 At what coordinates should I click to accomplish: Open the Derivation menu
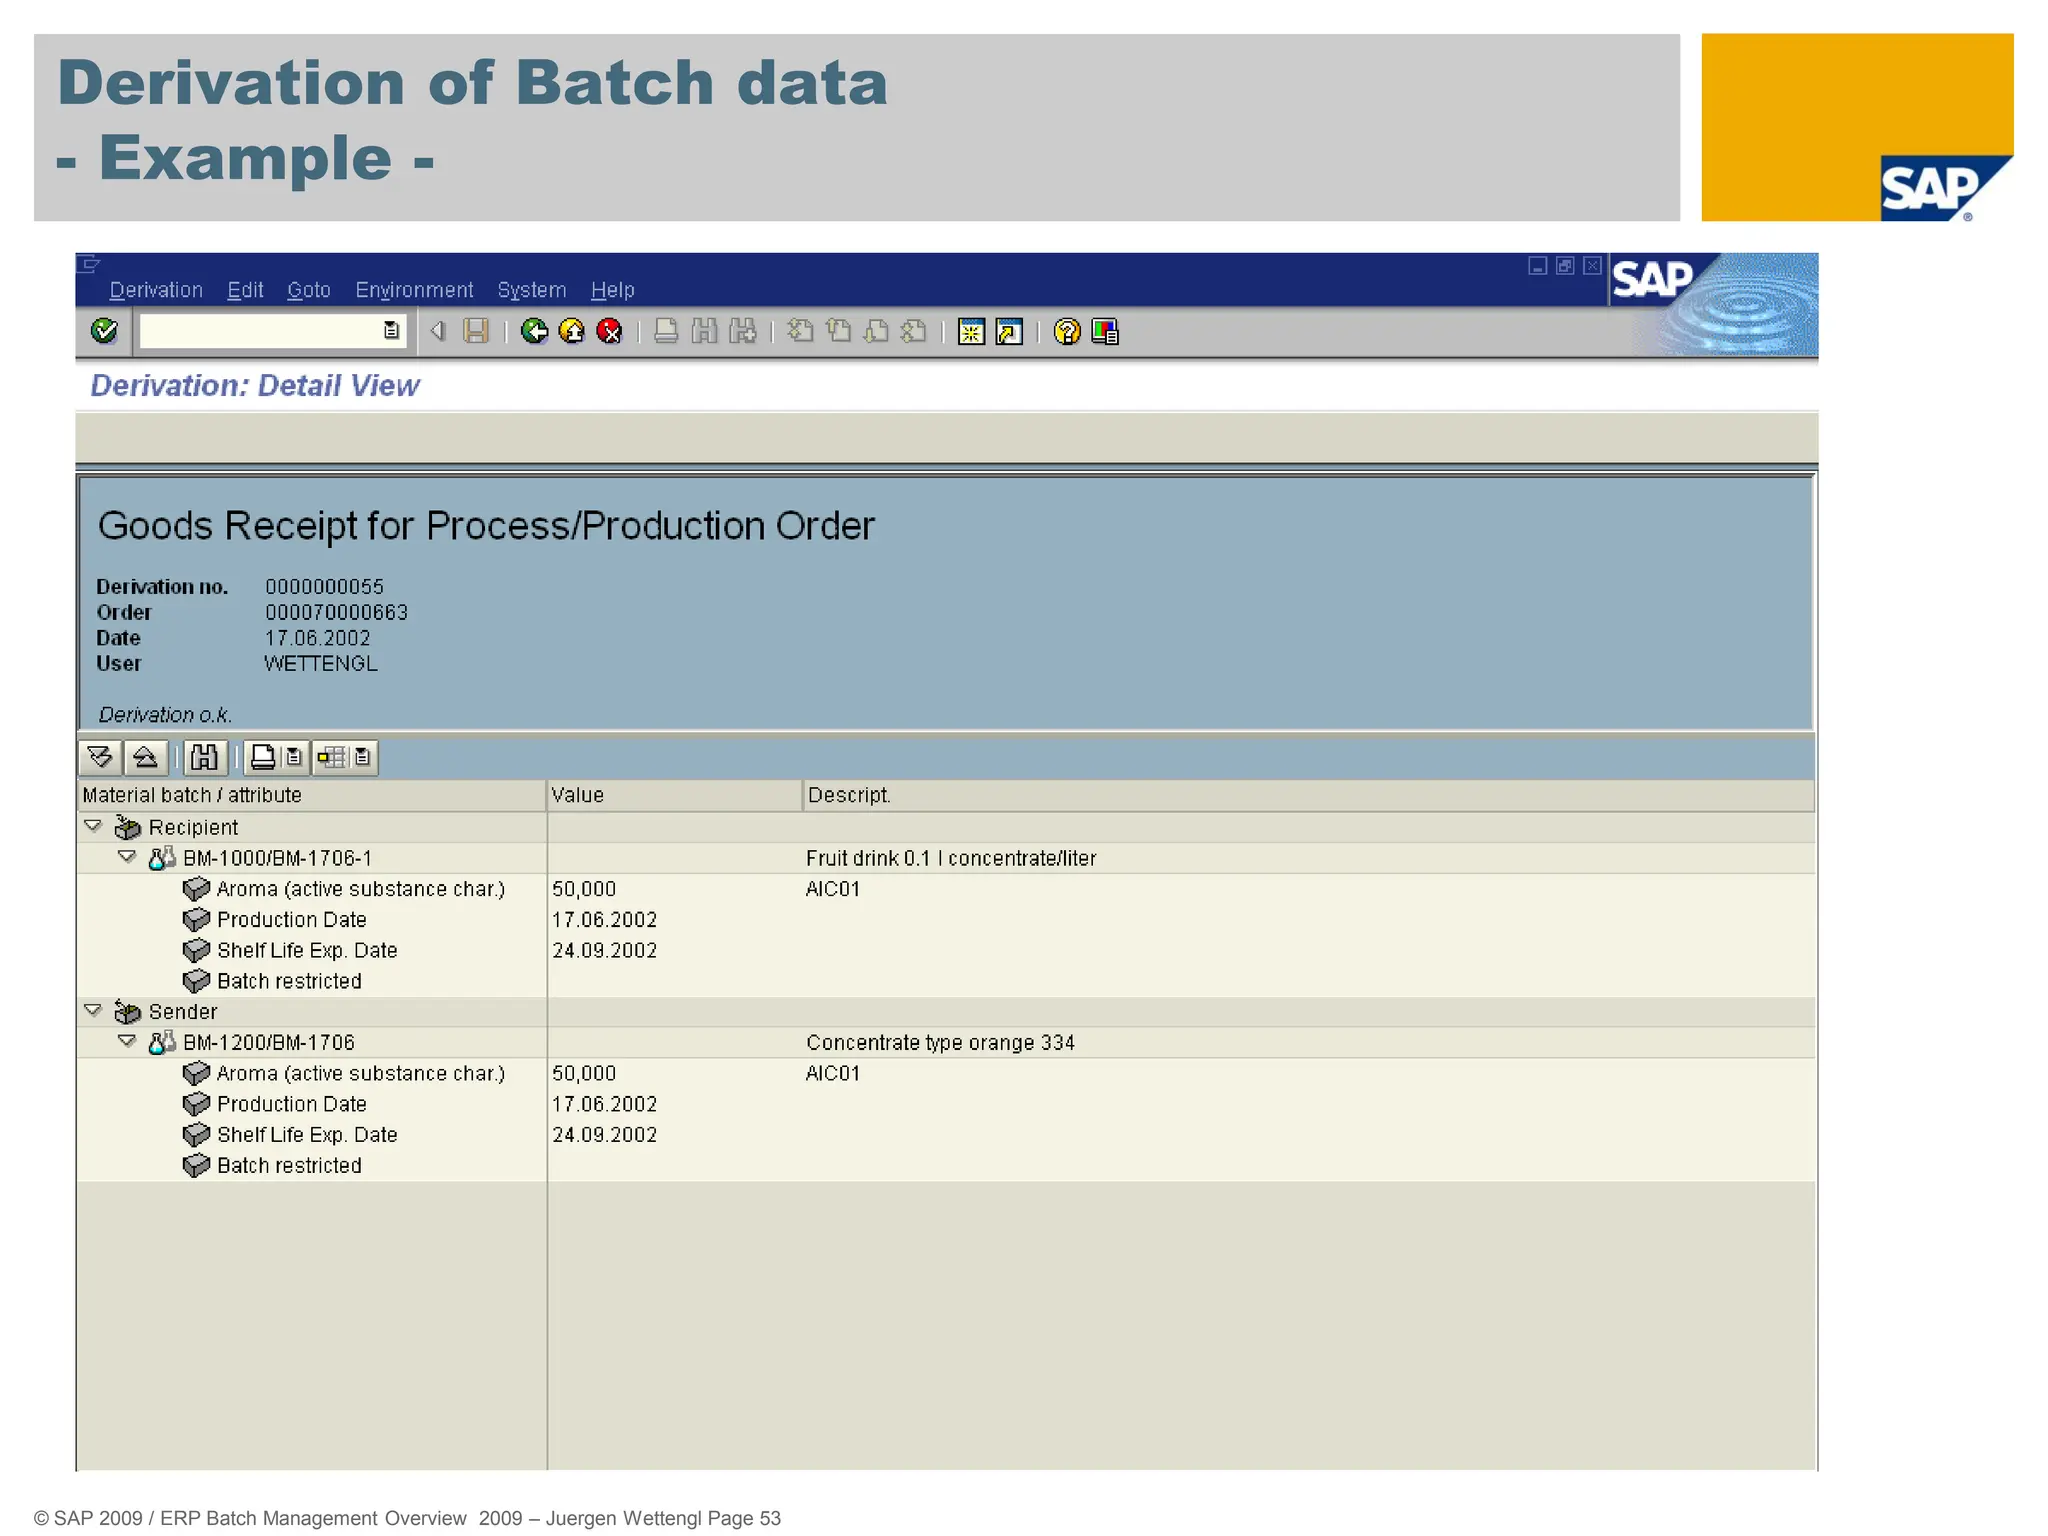(x=156, y=290)
